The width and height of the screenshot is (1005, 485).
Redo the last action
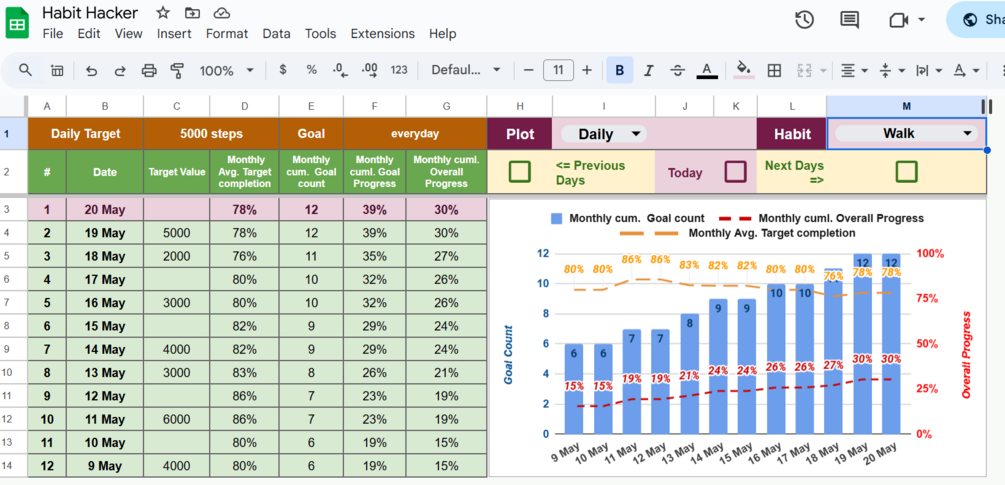coord(120,70)
